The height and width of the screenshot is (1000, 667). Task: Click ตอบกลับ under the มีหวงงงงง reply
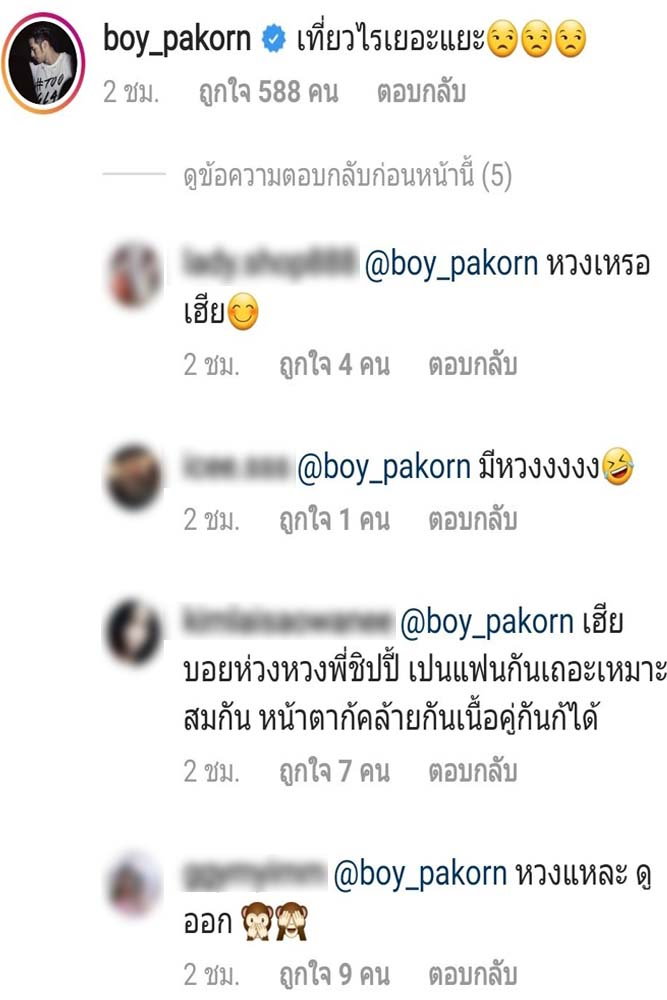pos(472,520)
